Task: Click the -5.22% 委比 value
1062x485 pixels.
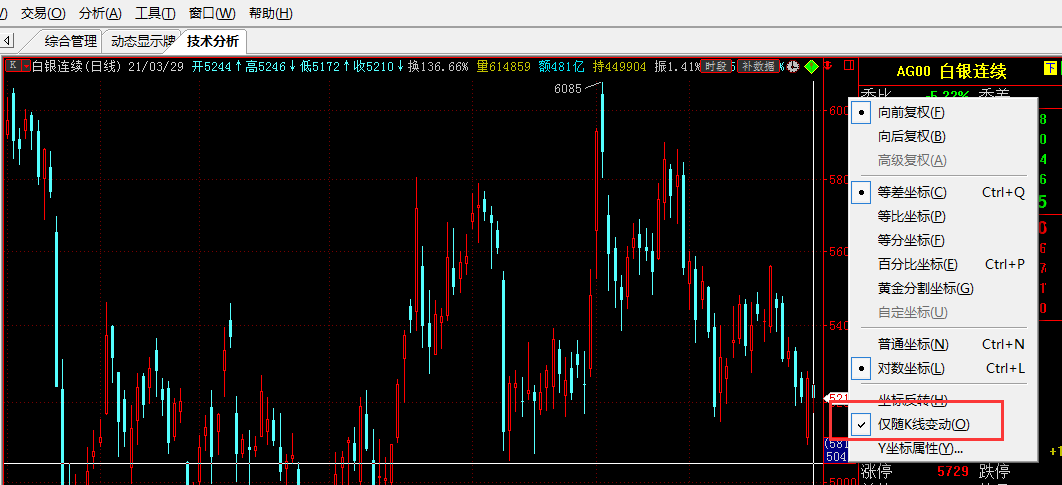Action: click(x=946, y=95)
